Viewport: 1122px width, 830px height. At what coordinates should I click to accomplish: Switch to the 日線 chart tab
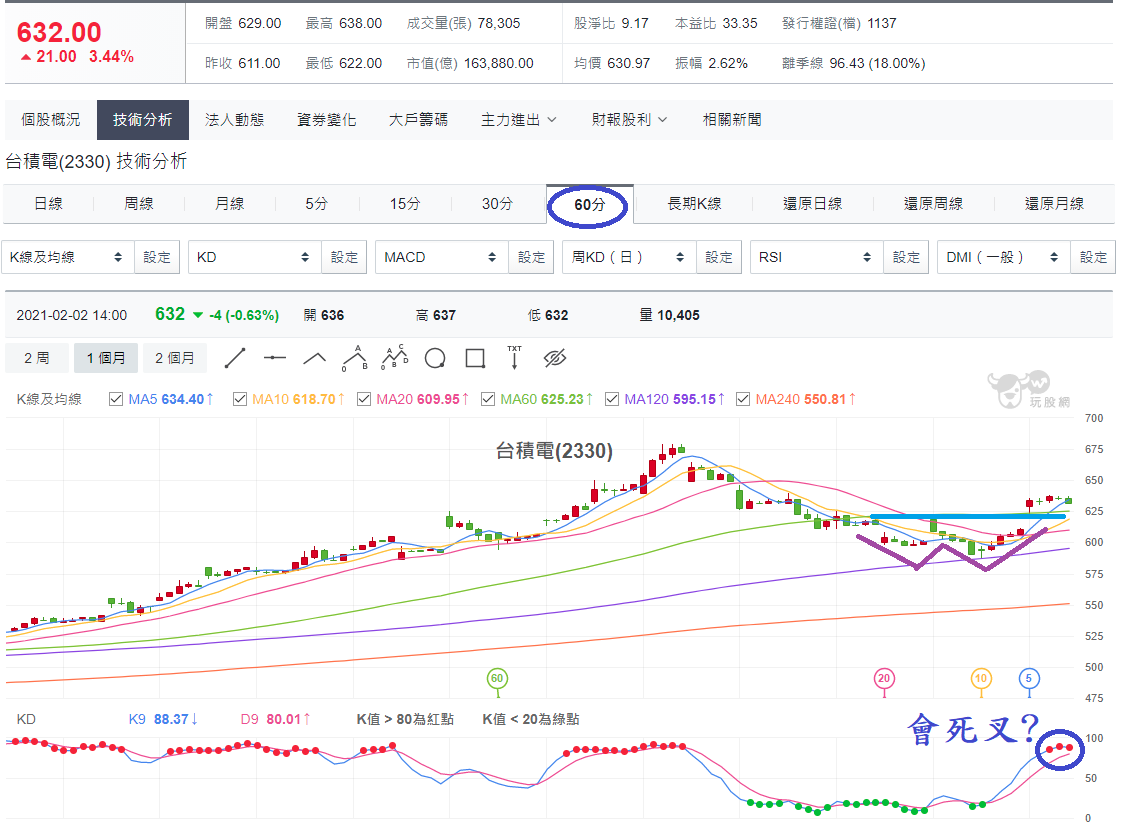(x=49, y=204)
